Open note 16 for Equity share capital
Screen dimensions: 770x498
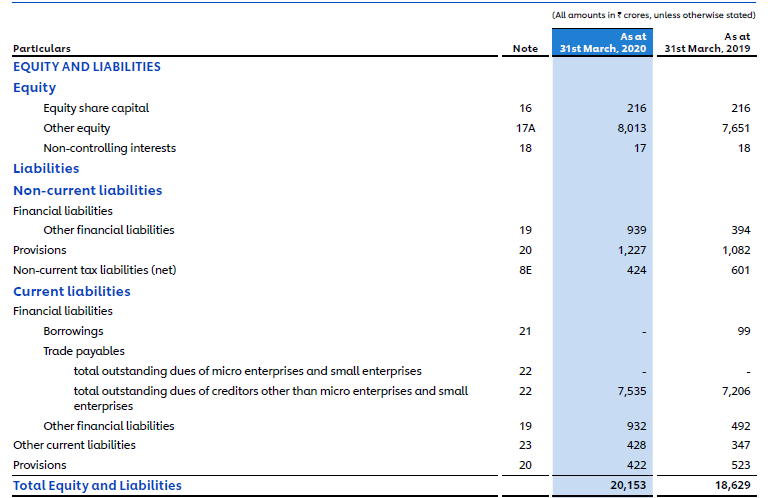(526, 108)
